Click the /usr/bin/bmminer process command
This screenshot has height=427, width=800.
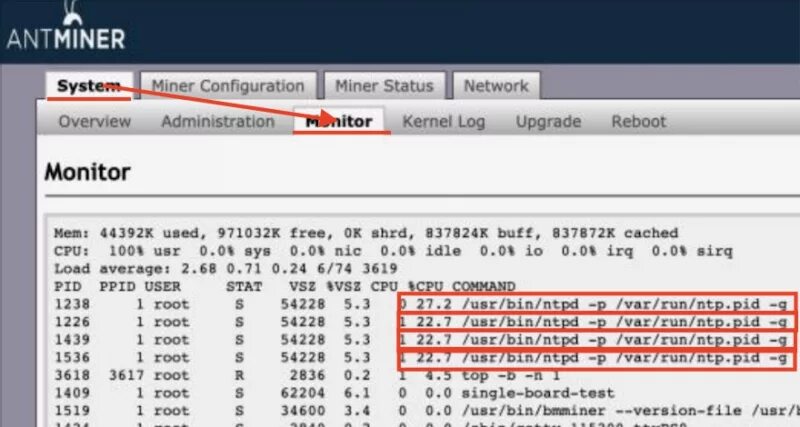click(x=631, y=411)
